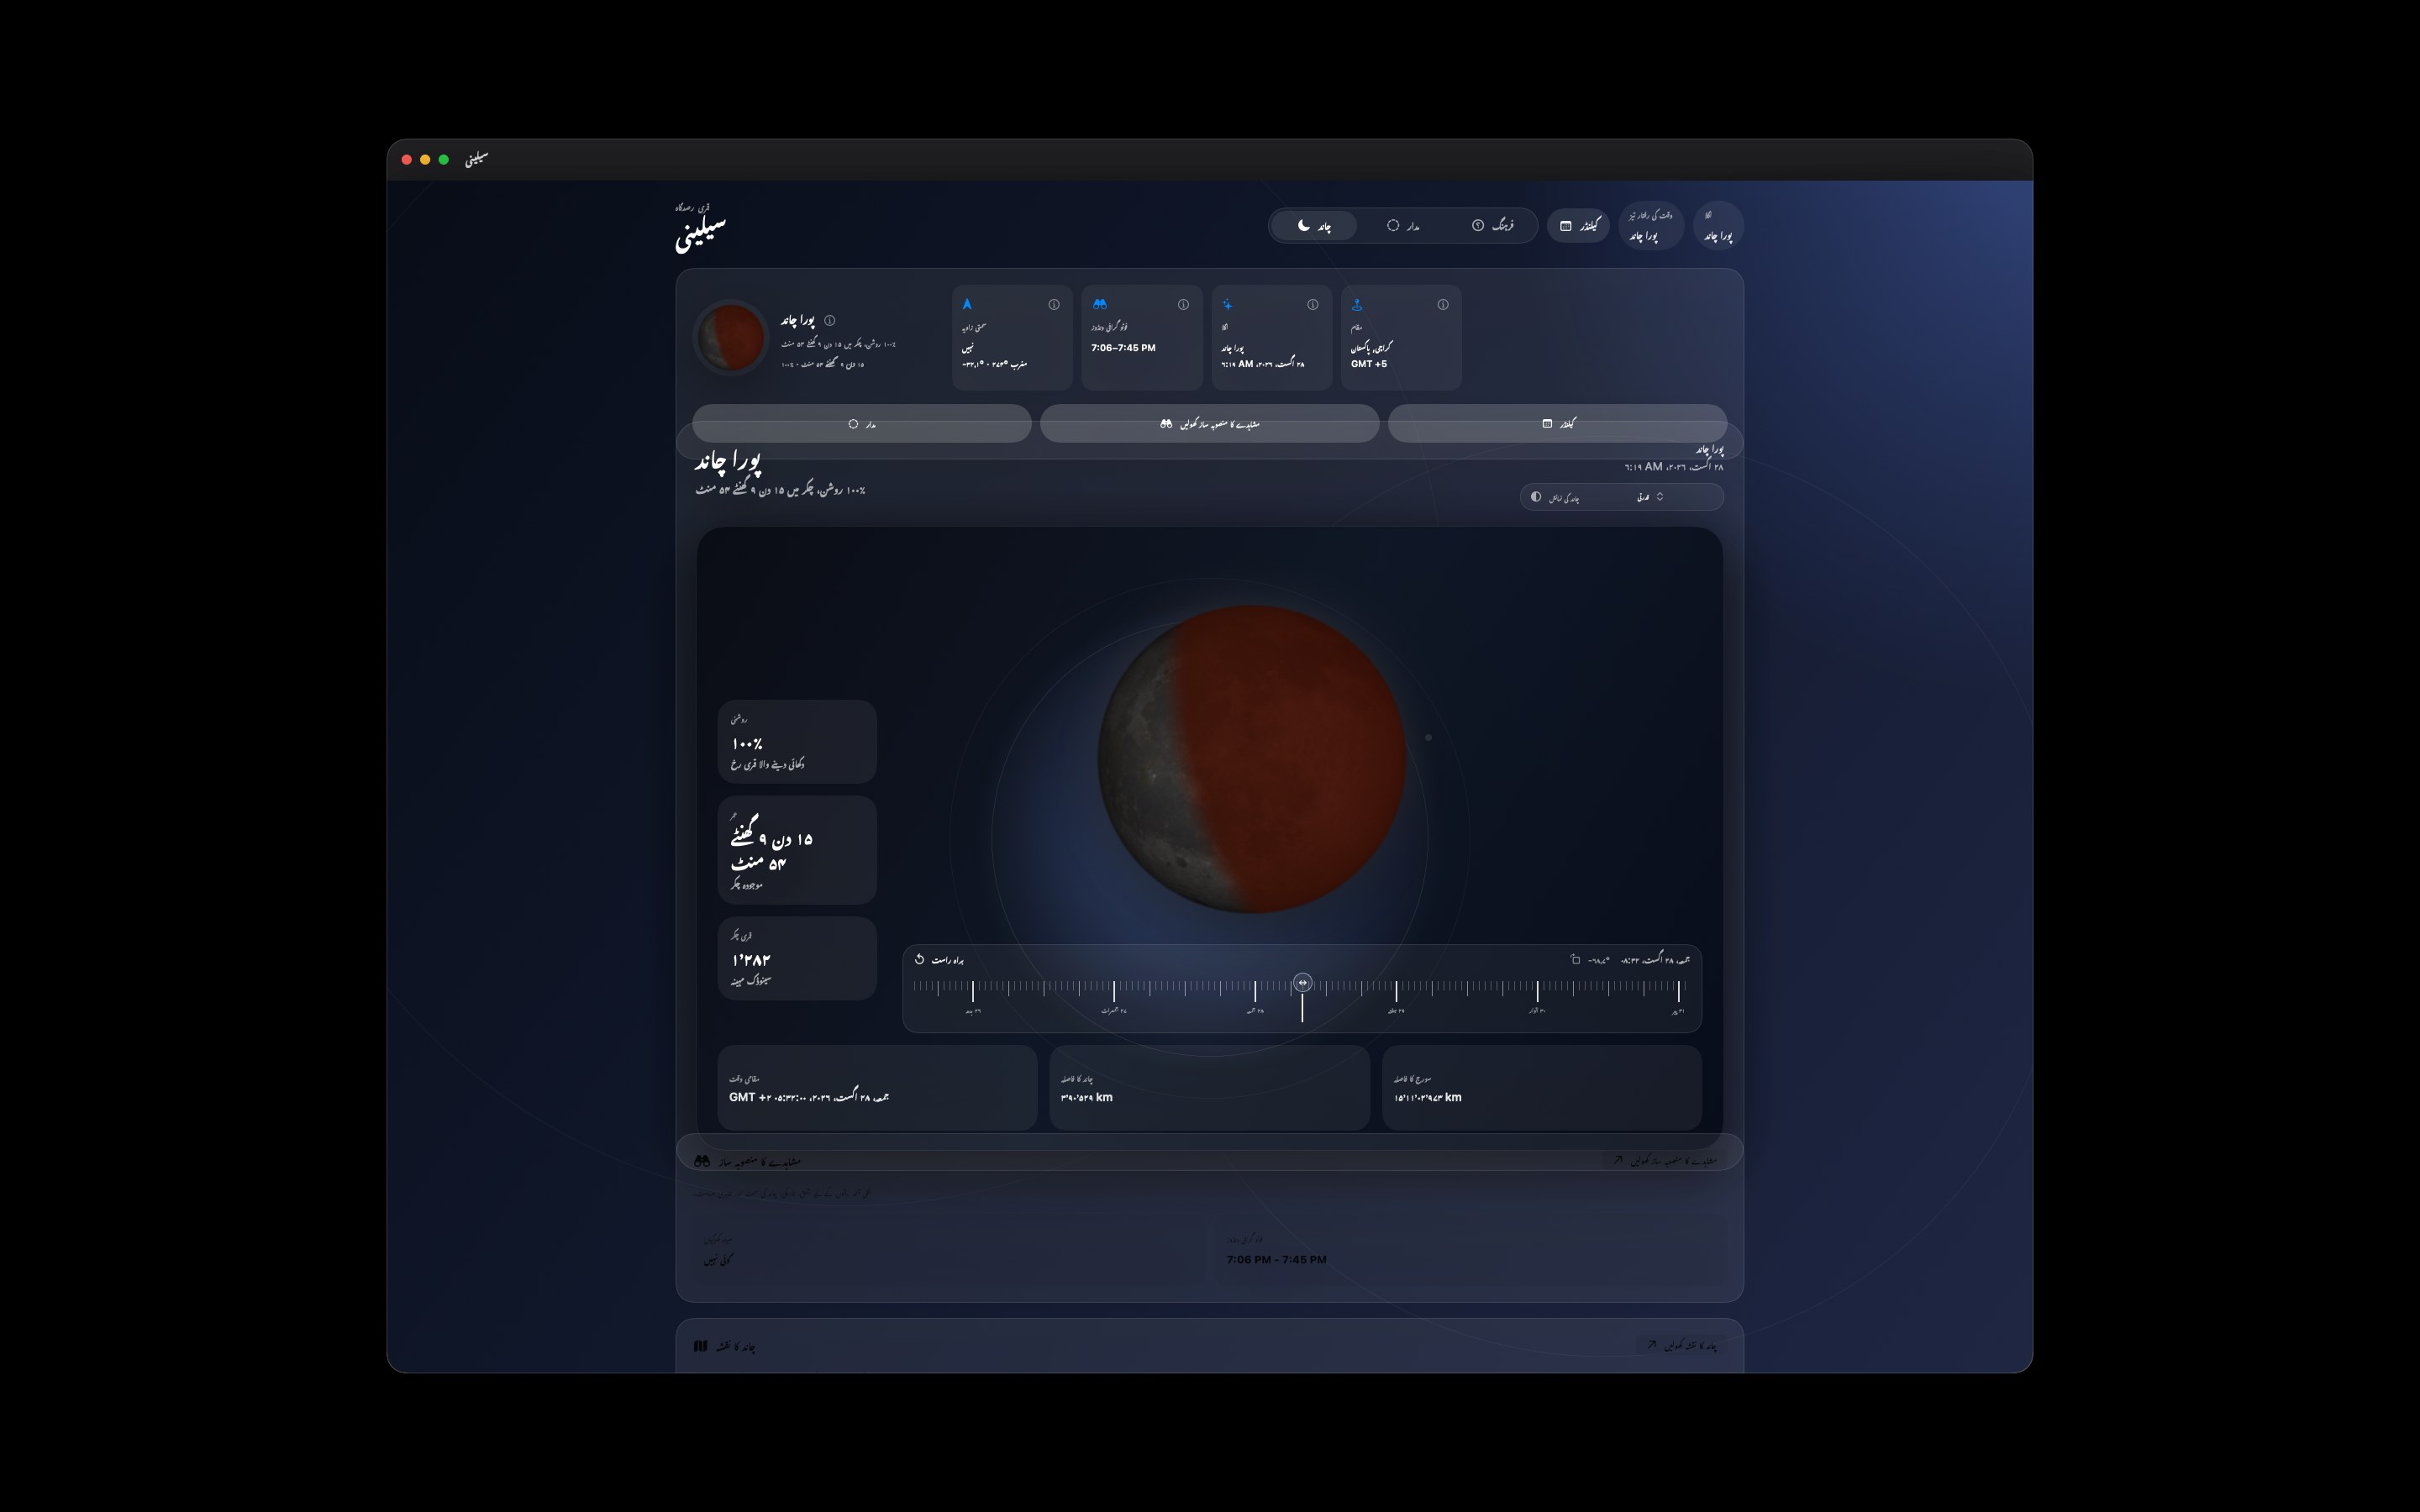Open مشاہدے کا منصوبہ ساز کھولیں link
Screen dimensions: 2420x1512
pos(1665,1161)
